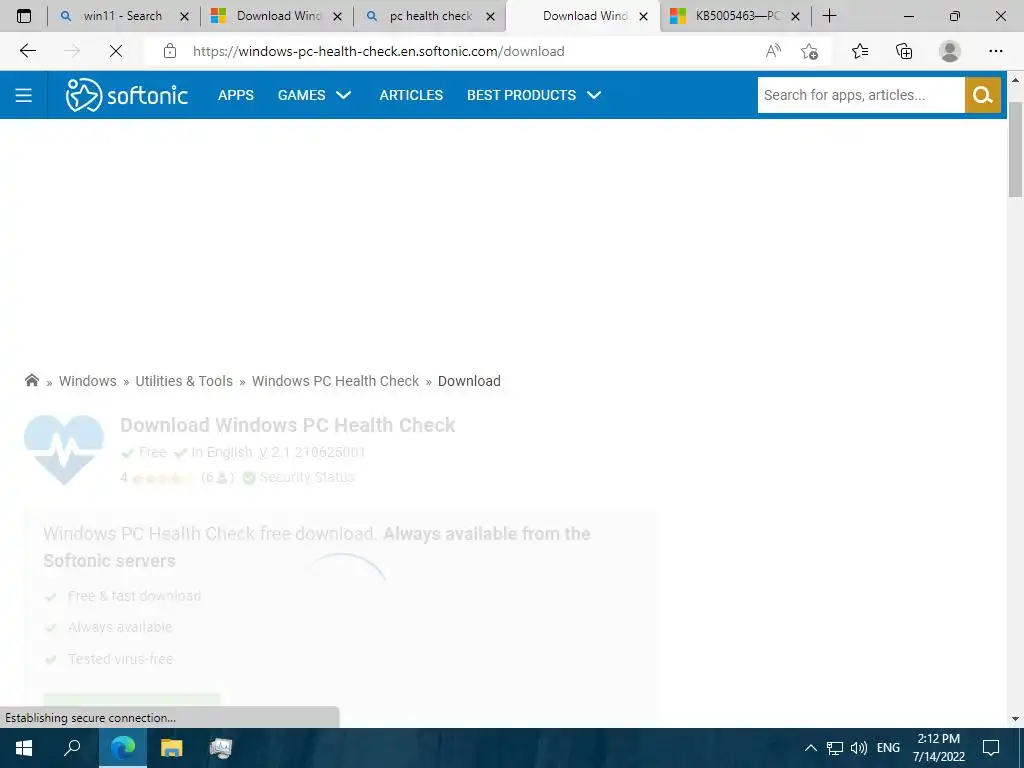Open the tab actions menu icon
This screenshot has height=768, width=1024.
click(x=24, y=16)
